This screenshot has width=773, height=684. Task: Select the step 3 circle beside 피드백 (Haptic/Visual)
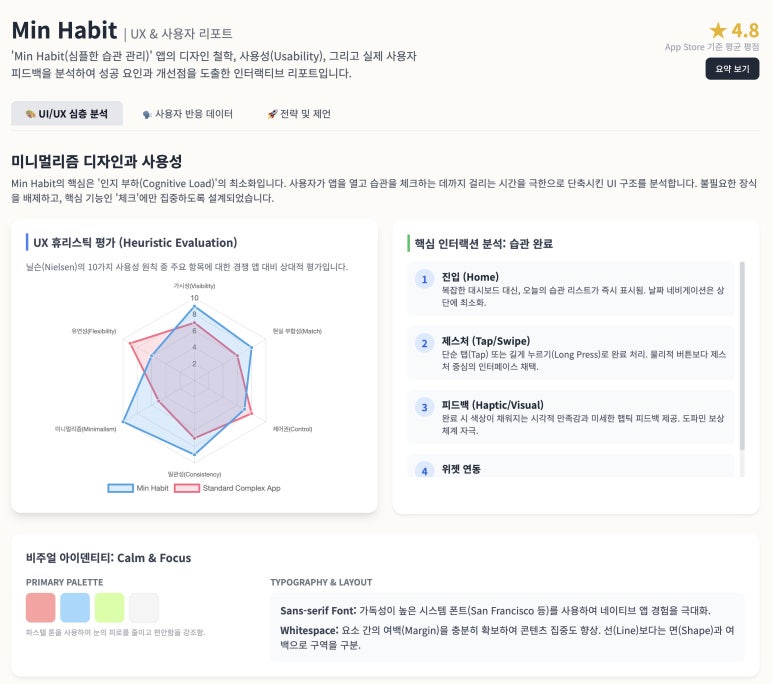[x=424, y=407]
